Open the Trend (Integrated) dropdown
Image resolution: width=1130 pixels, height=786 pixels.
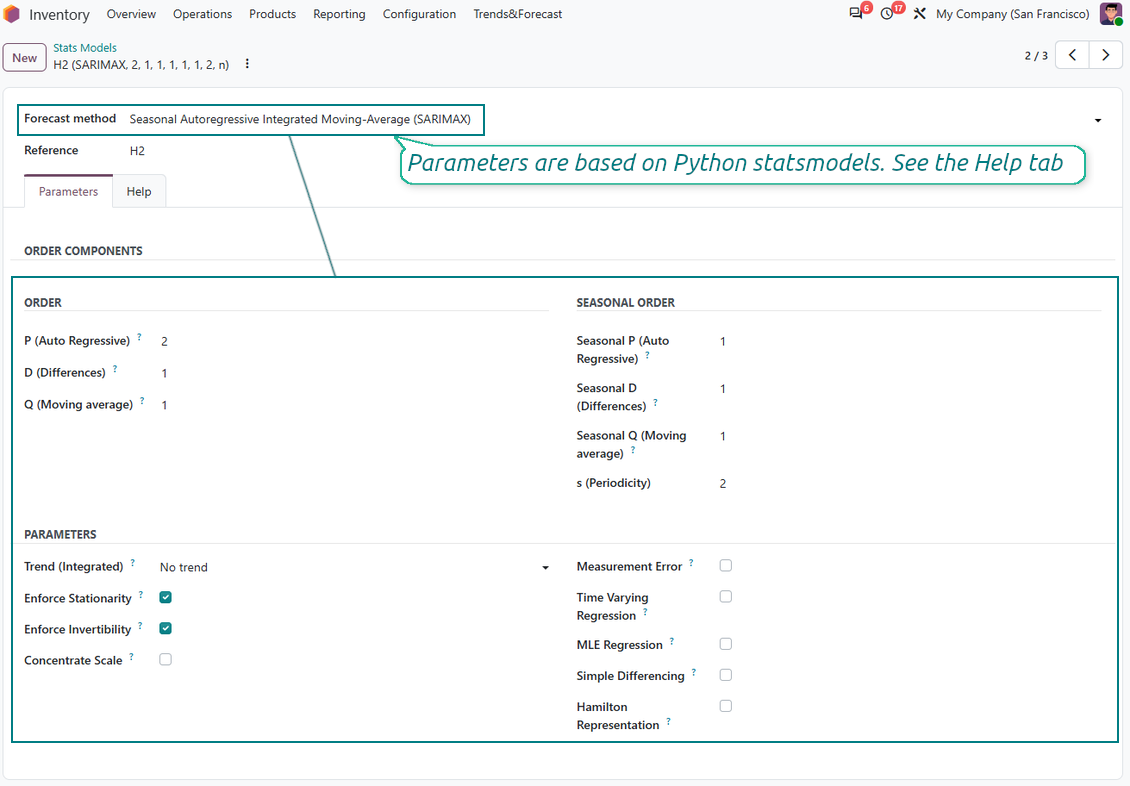(x=355, y=568)
